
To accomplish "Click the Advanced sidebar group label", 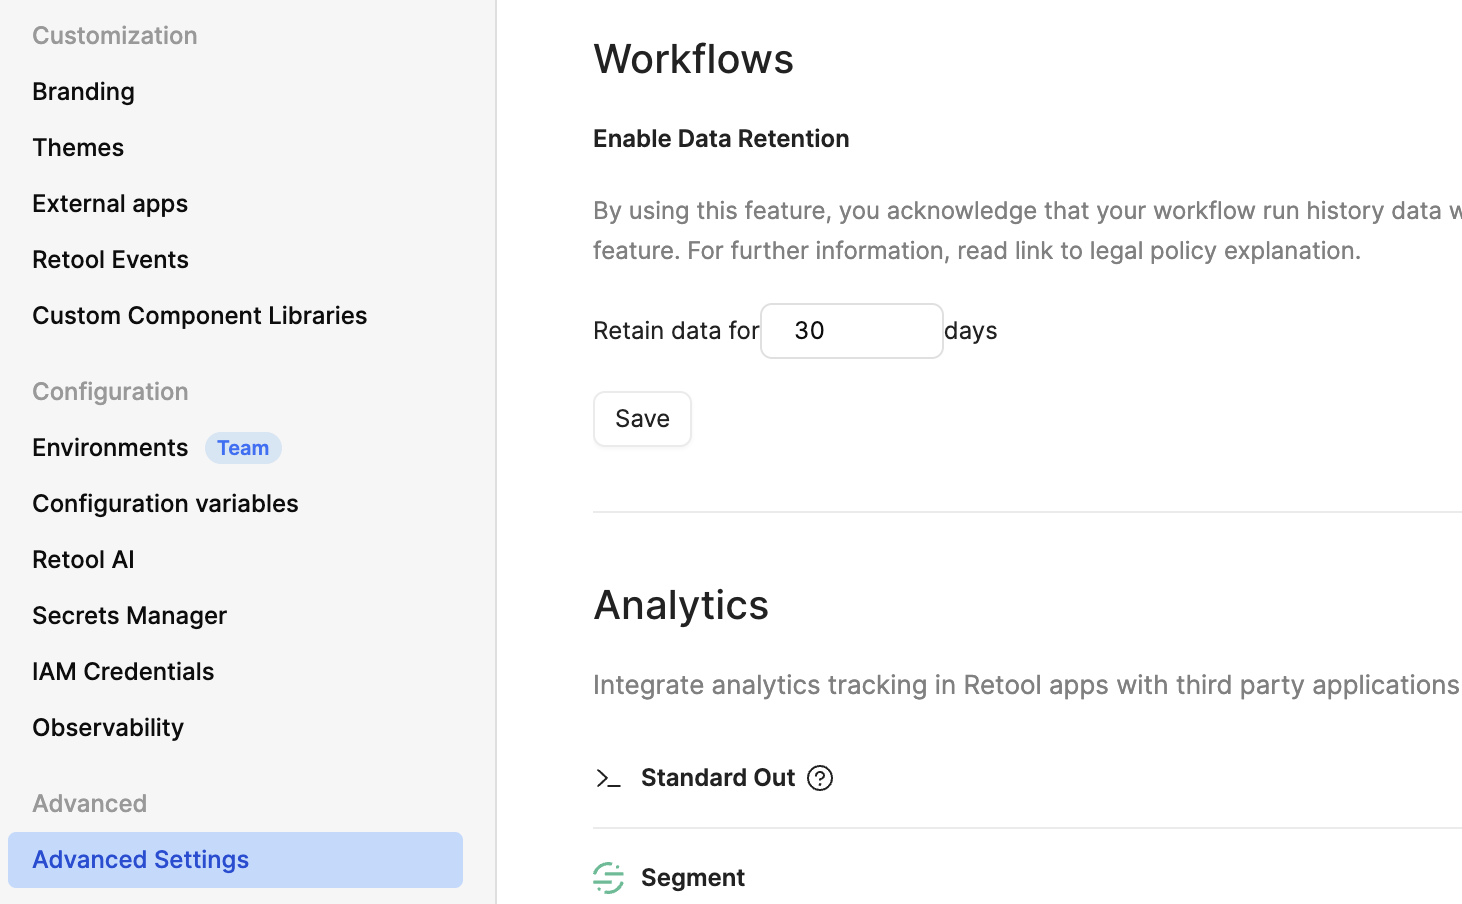I will point(90,803).
